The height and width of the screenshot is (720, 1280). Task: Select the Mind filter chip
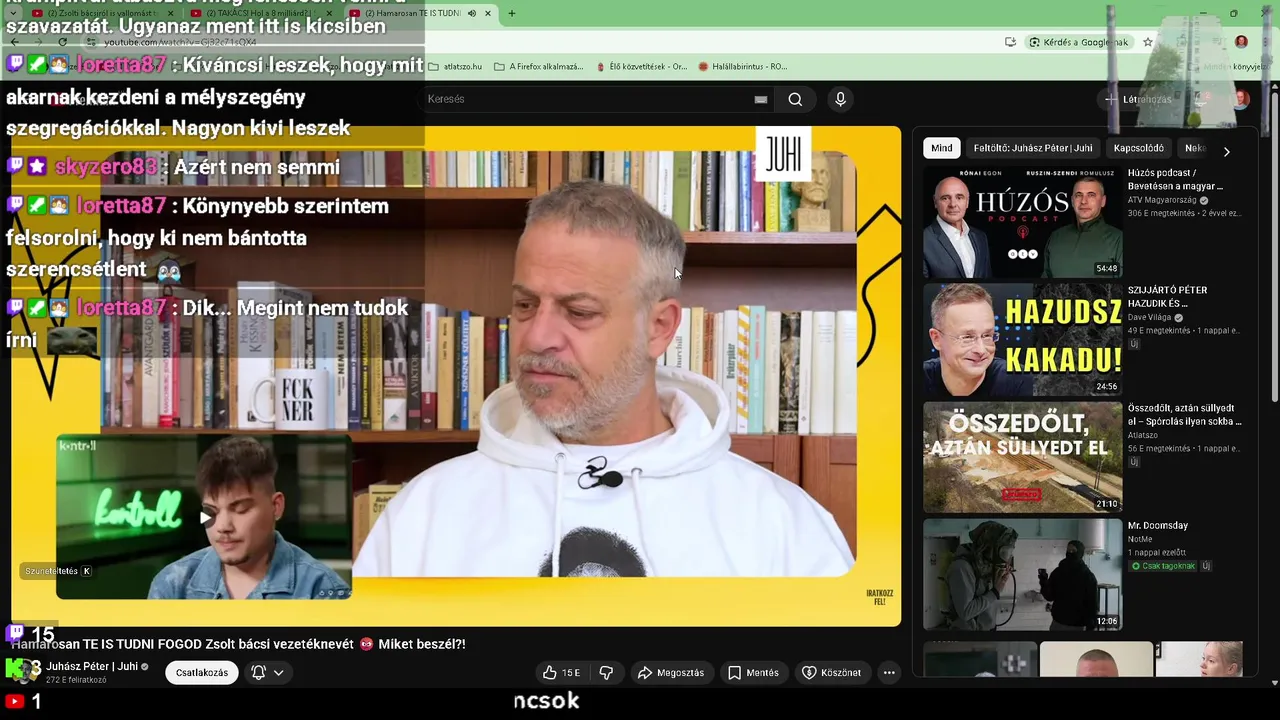click(x=942, y=148)
